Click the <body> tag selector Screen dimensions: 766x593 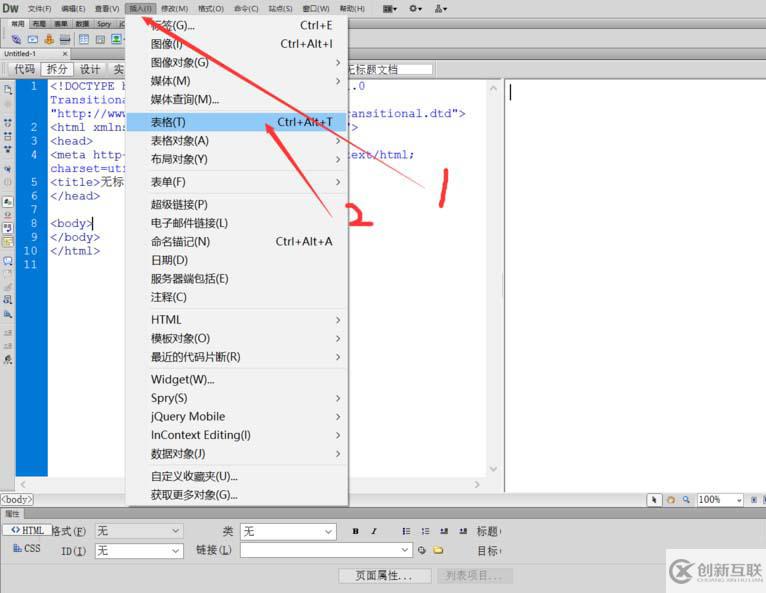(x=17, y=500)
